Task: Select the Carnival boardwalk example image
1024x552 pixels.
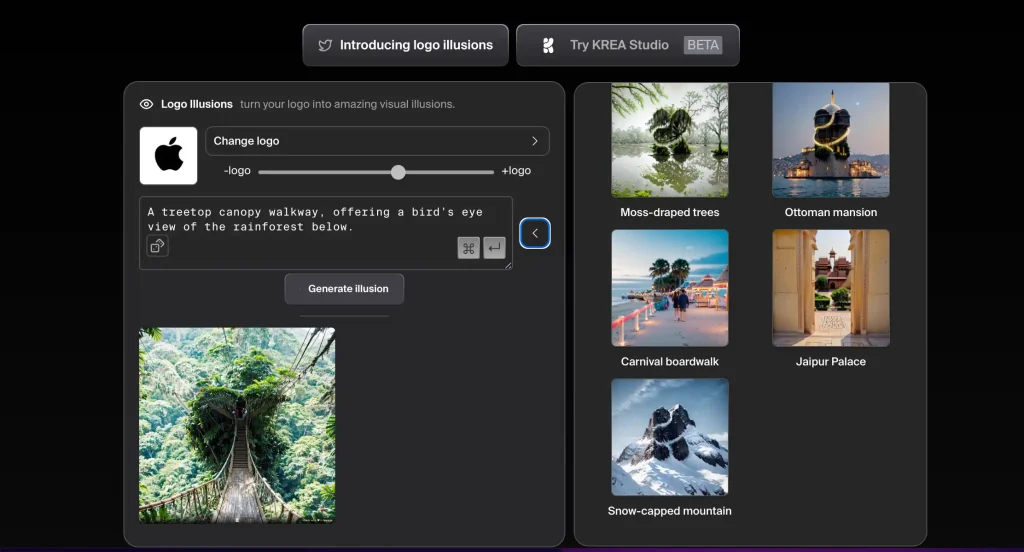Action: pos(669,288)
